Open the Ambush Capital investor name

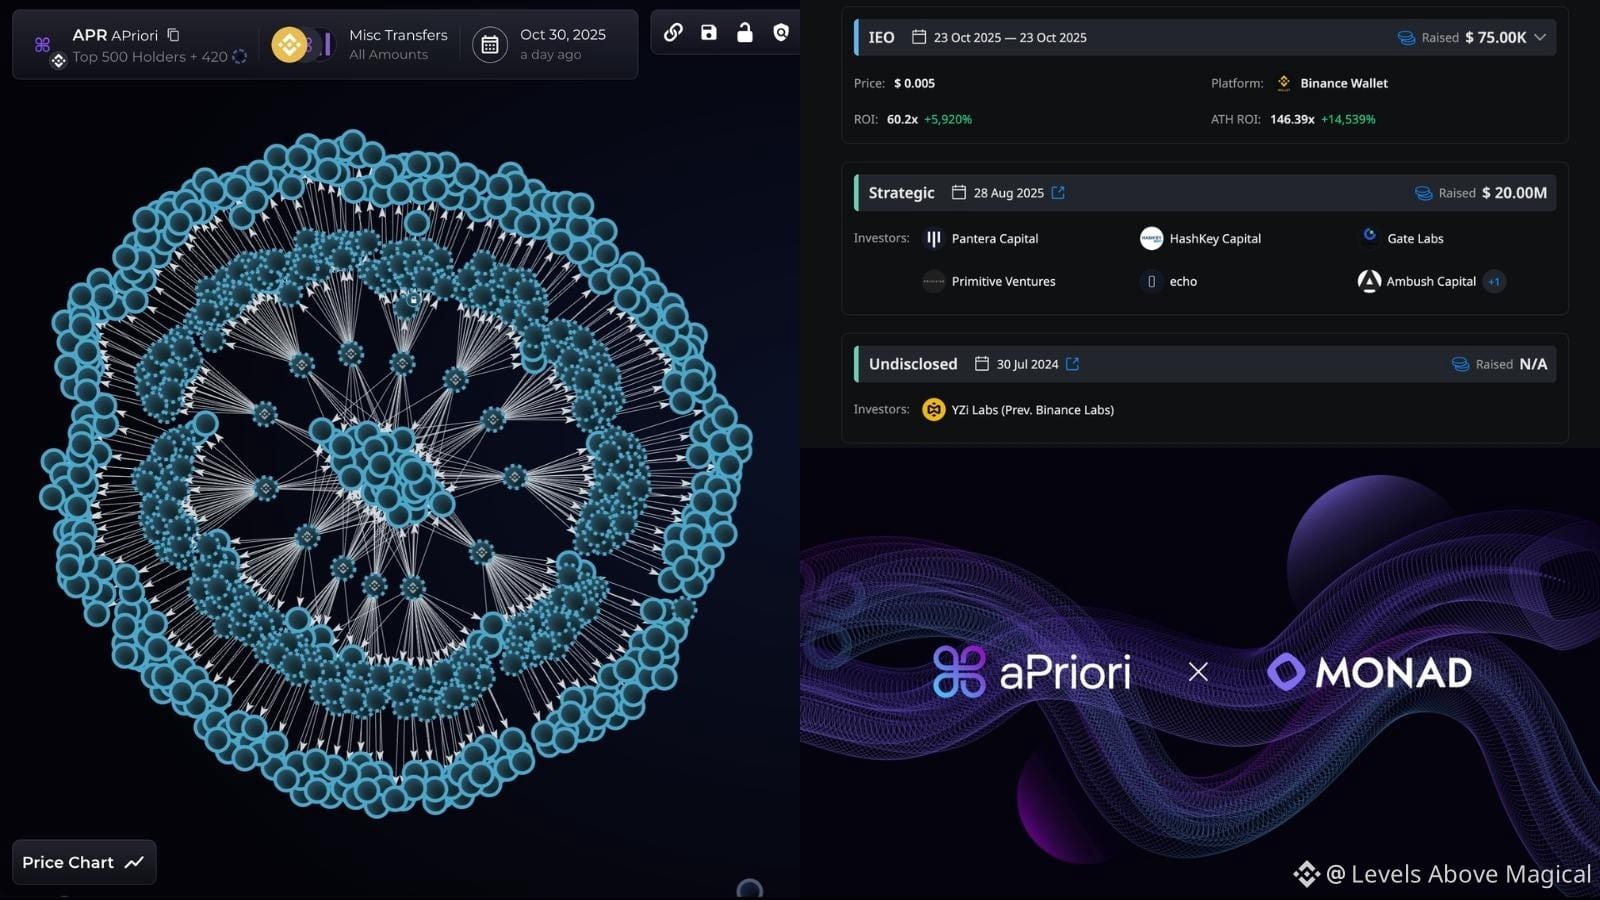point(1431,281)
